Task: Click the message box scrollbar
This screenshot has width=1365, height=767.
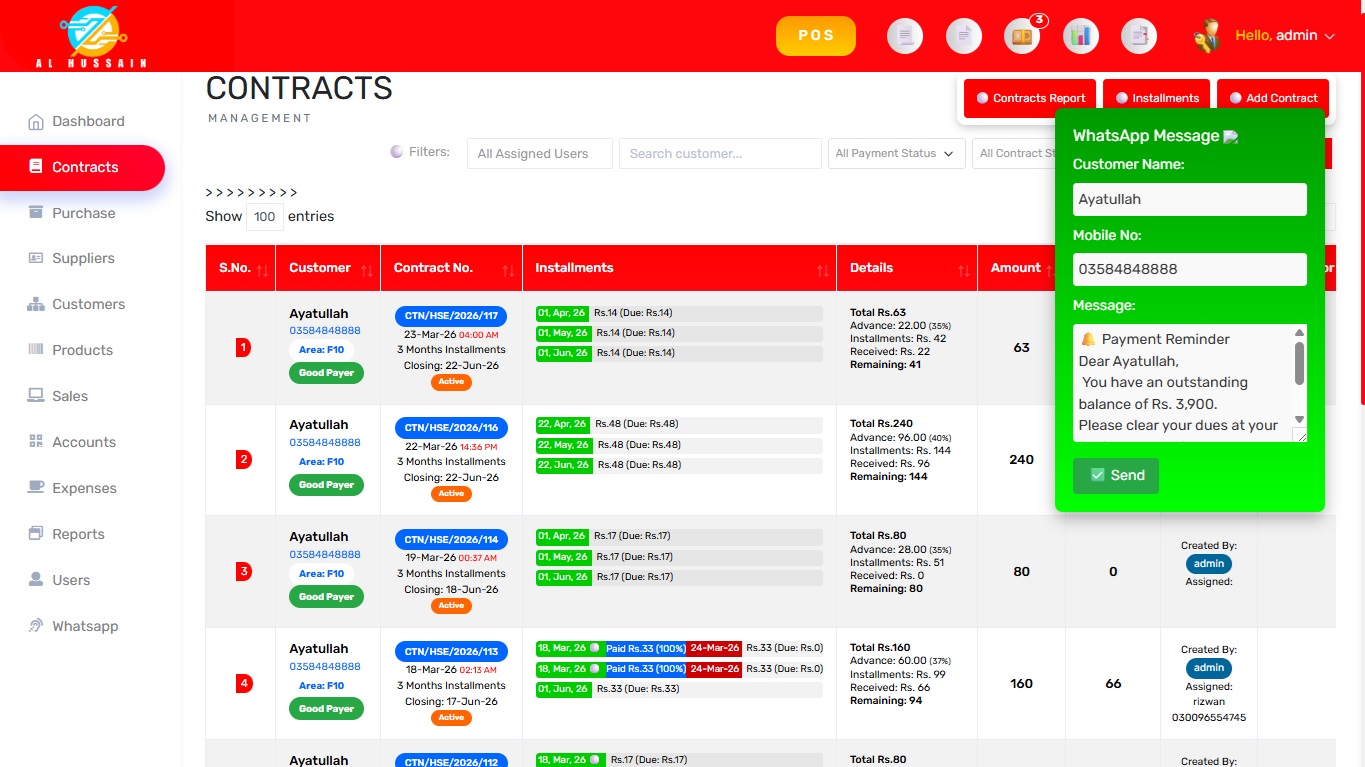Action: (1299, 364)
